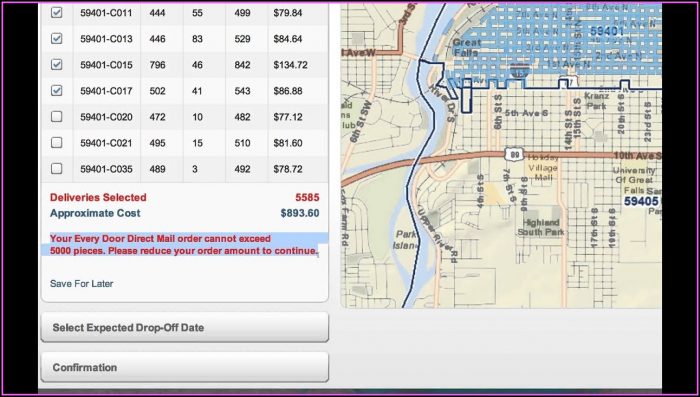
Task: Click Save For Later link
Action: (82, 284)
